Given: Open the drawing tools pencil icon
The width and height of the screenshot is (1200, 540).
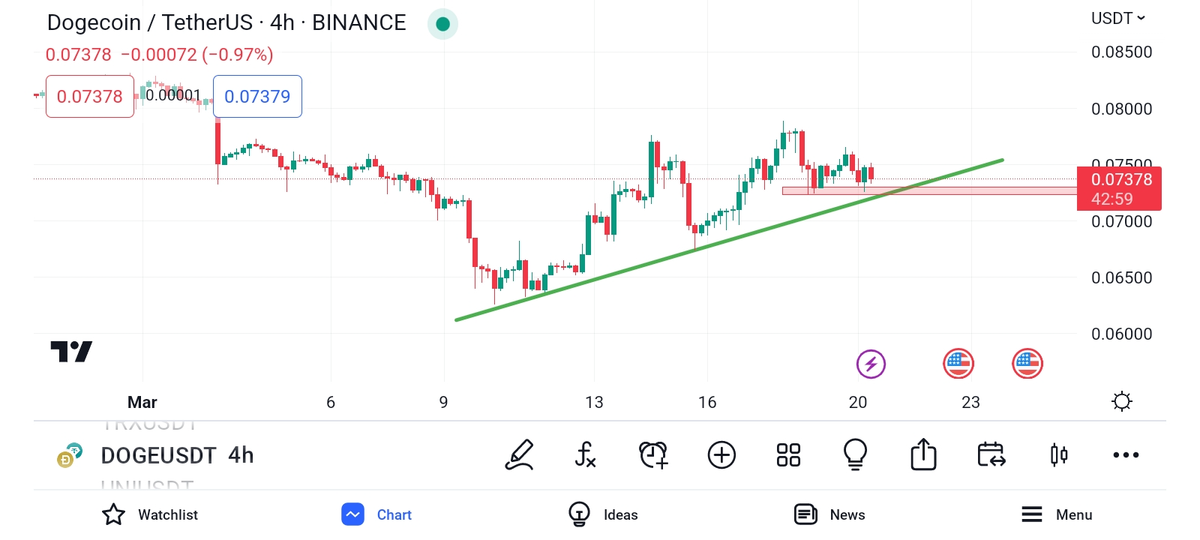Looking at the screenshot, I should [519, 455].
